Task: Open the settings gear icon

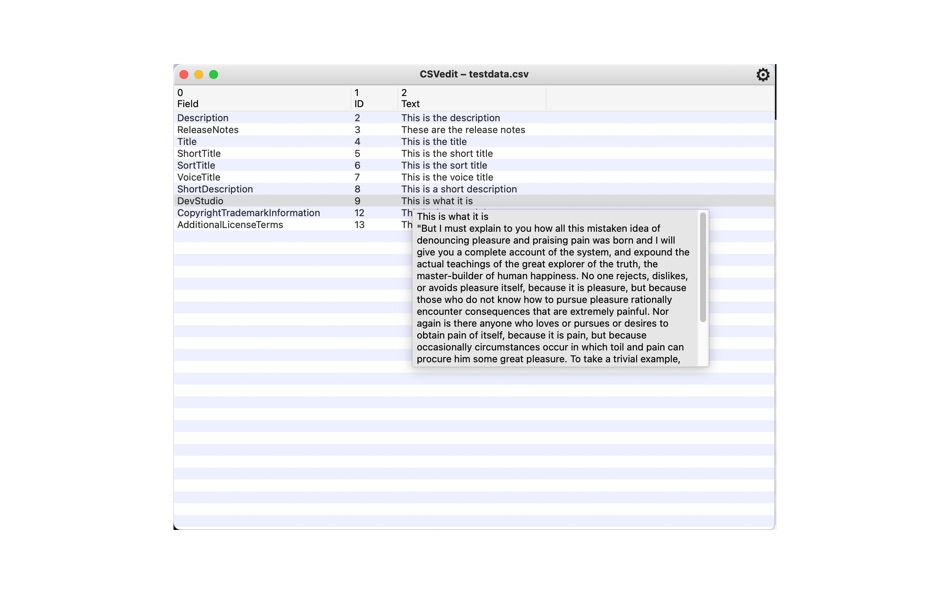Action: point(762,75)
